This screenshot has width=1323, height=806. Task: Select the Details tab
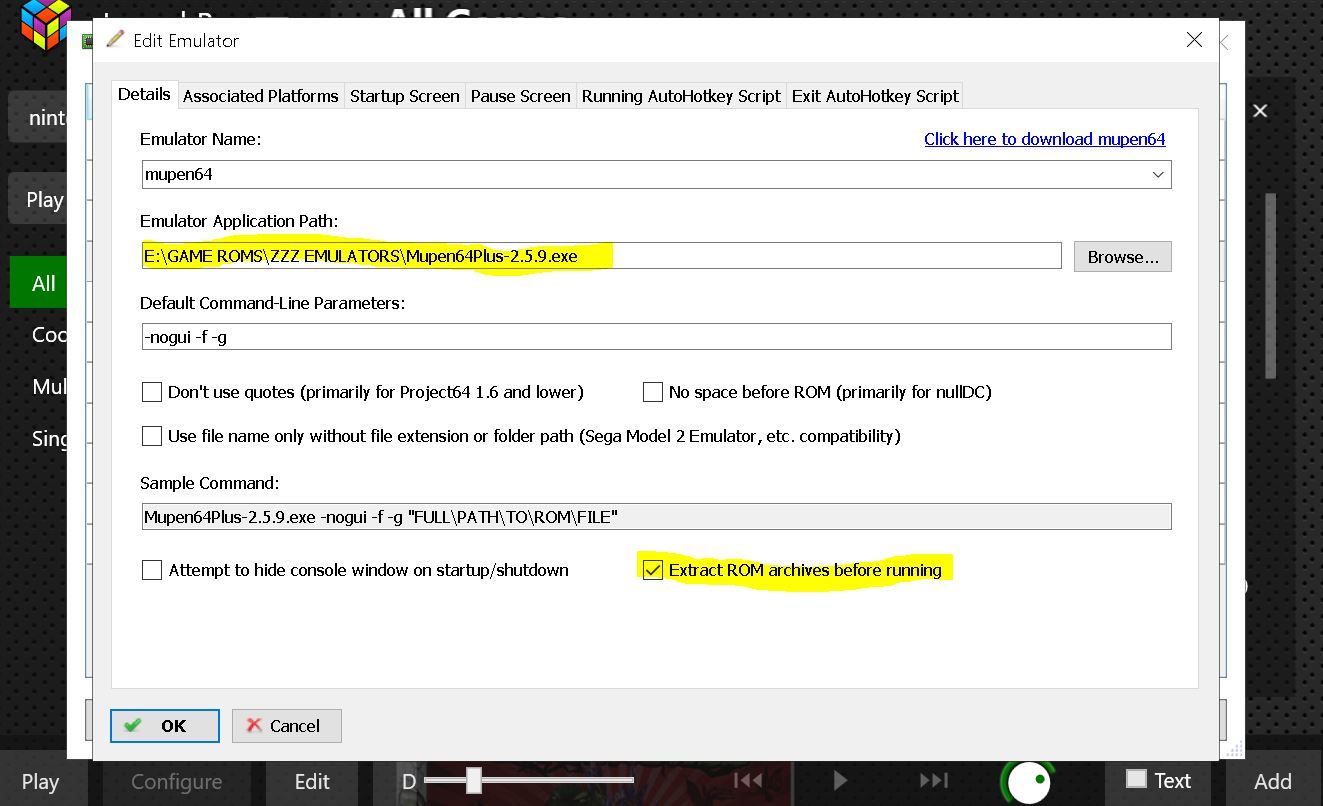[x=144, y=94]
